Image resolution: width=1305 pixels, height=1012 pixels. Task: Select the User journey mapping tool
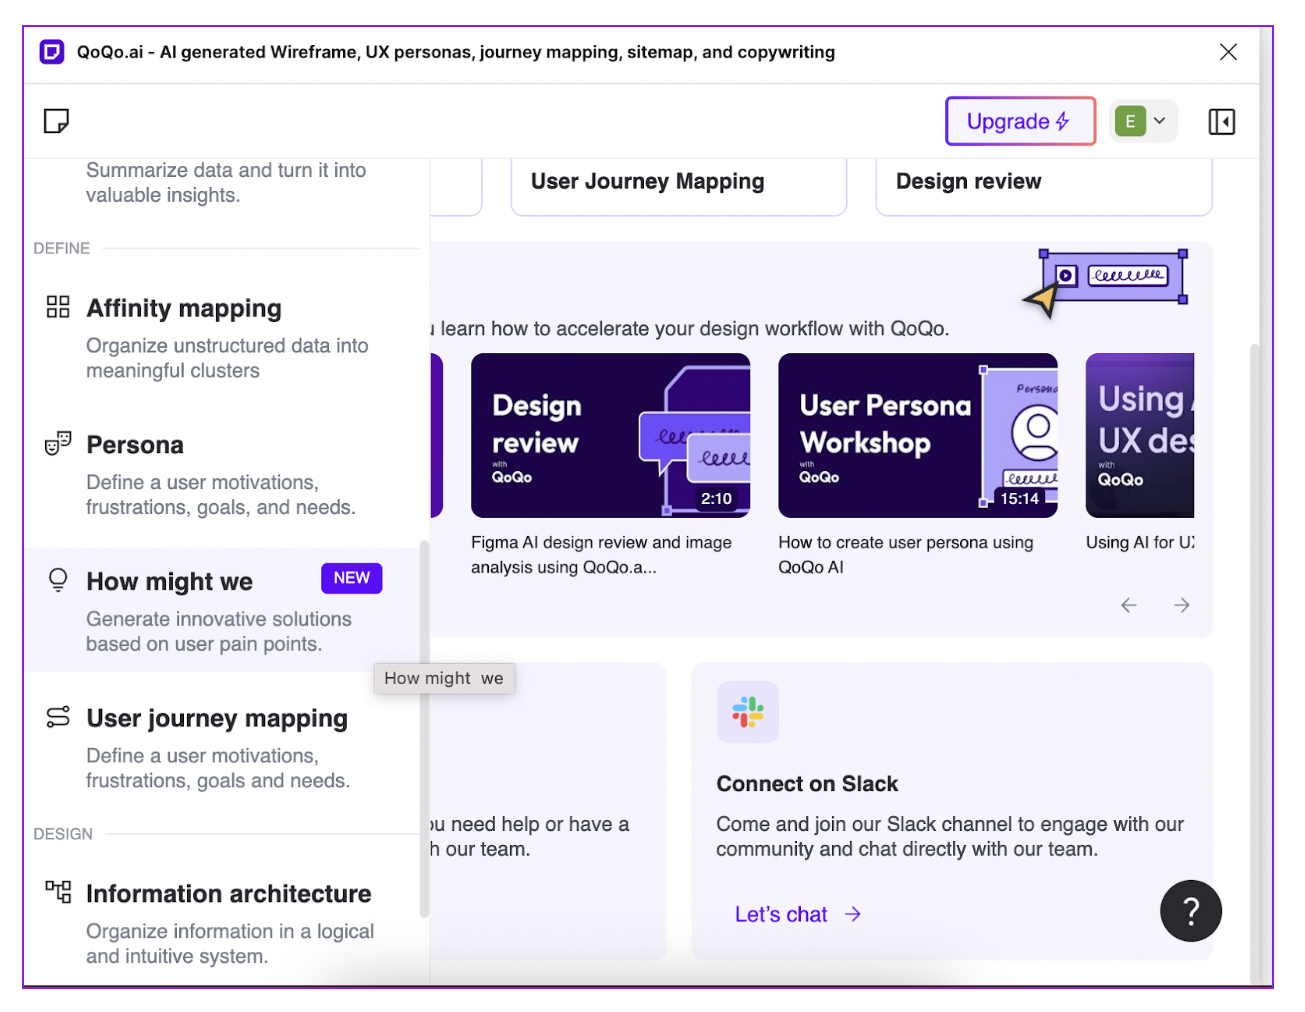tap(217, 718)
